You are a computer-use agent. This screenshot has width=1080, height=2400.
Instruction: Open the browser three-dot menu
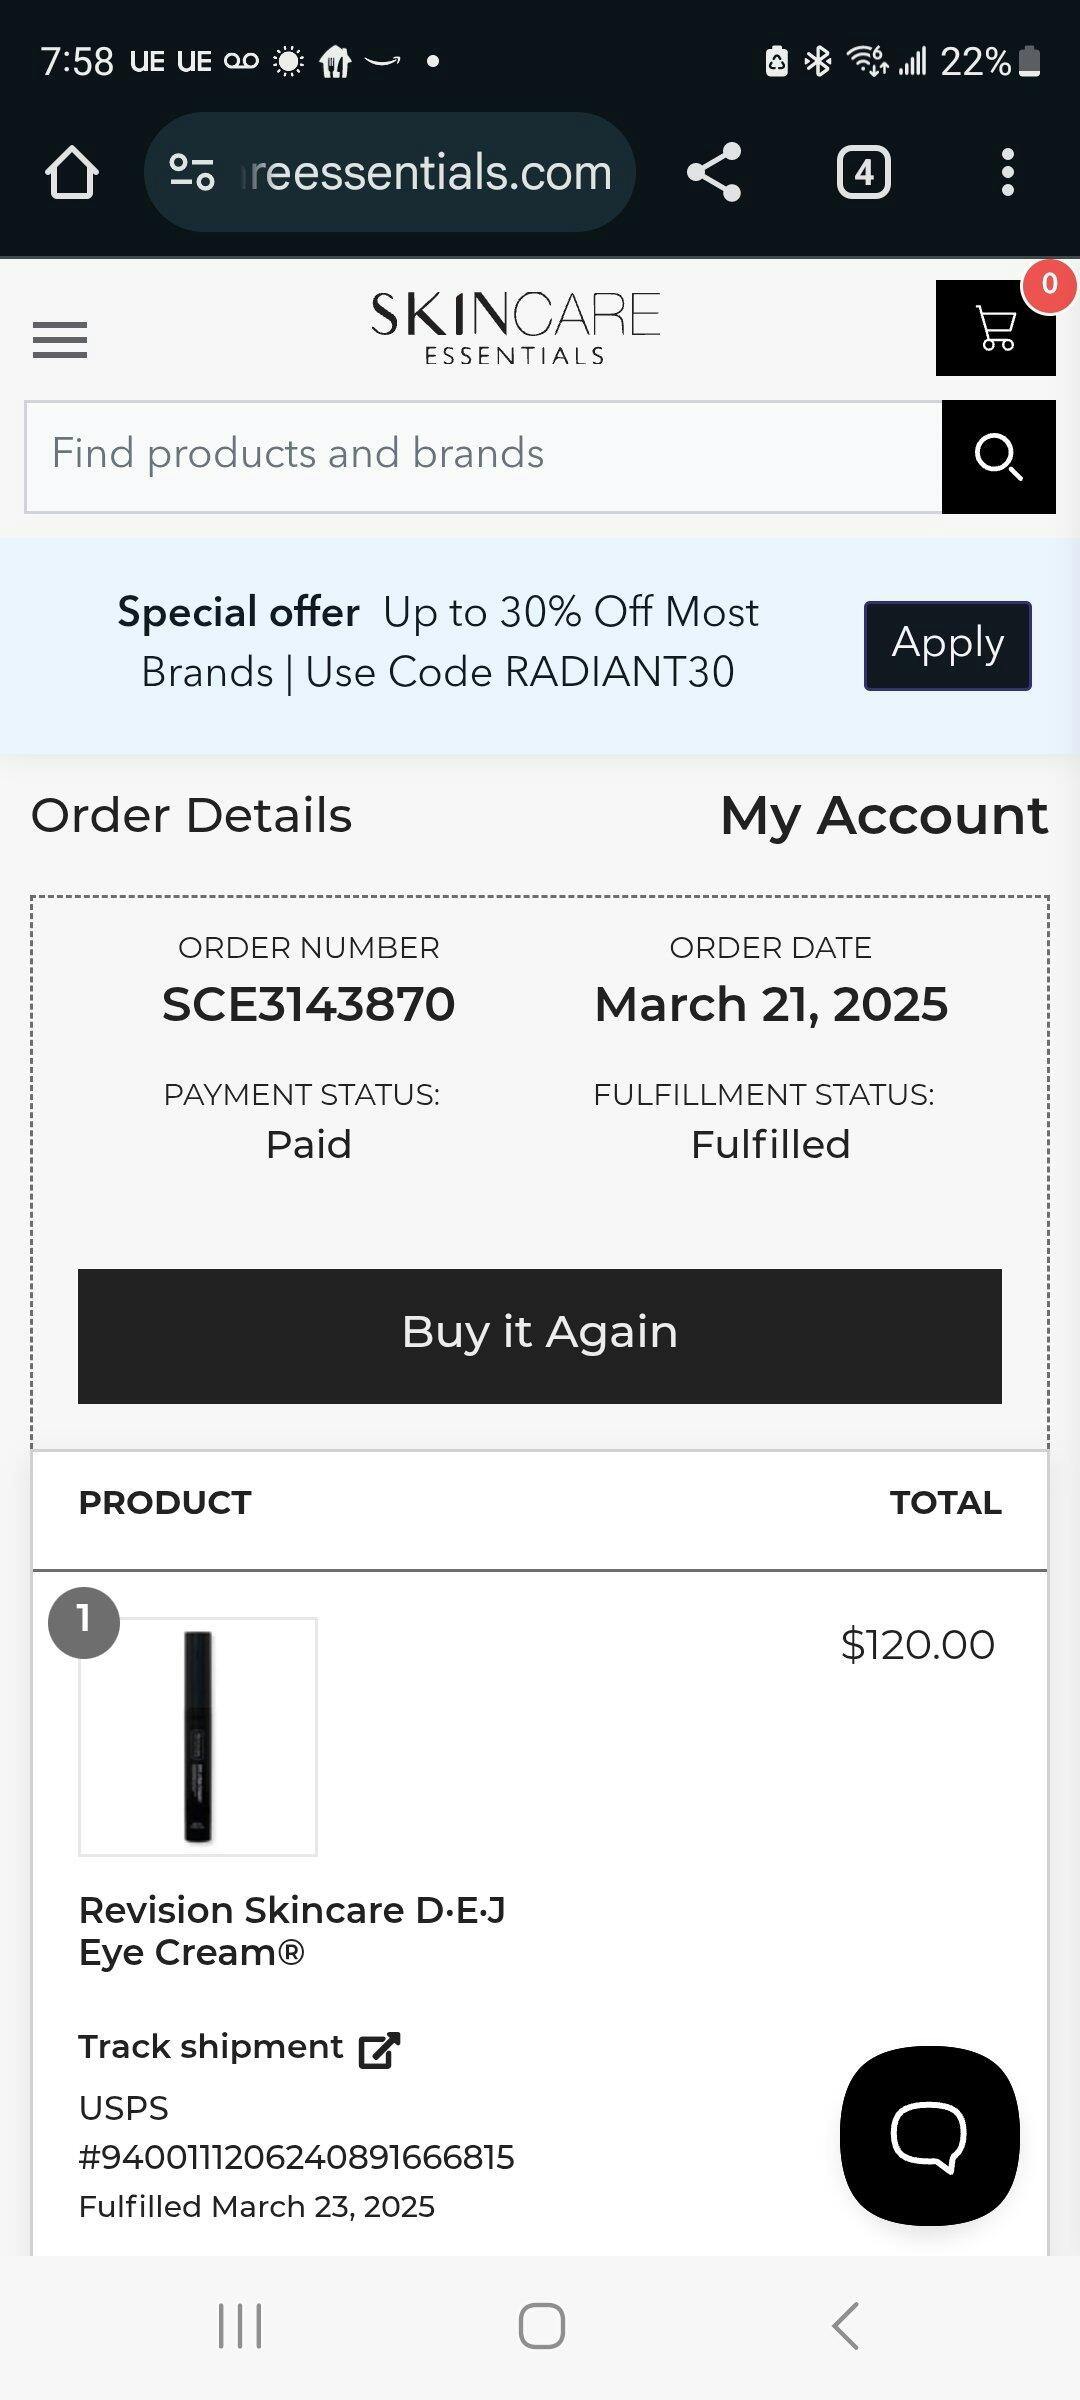pos(1007,173)
